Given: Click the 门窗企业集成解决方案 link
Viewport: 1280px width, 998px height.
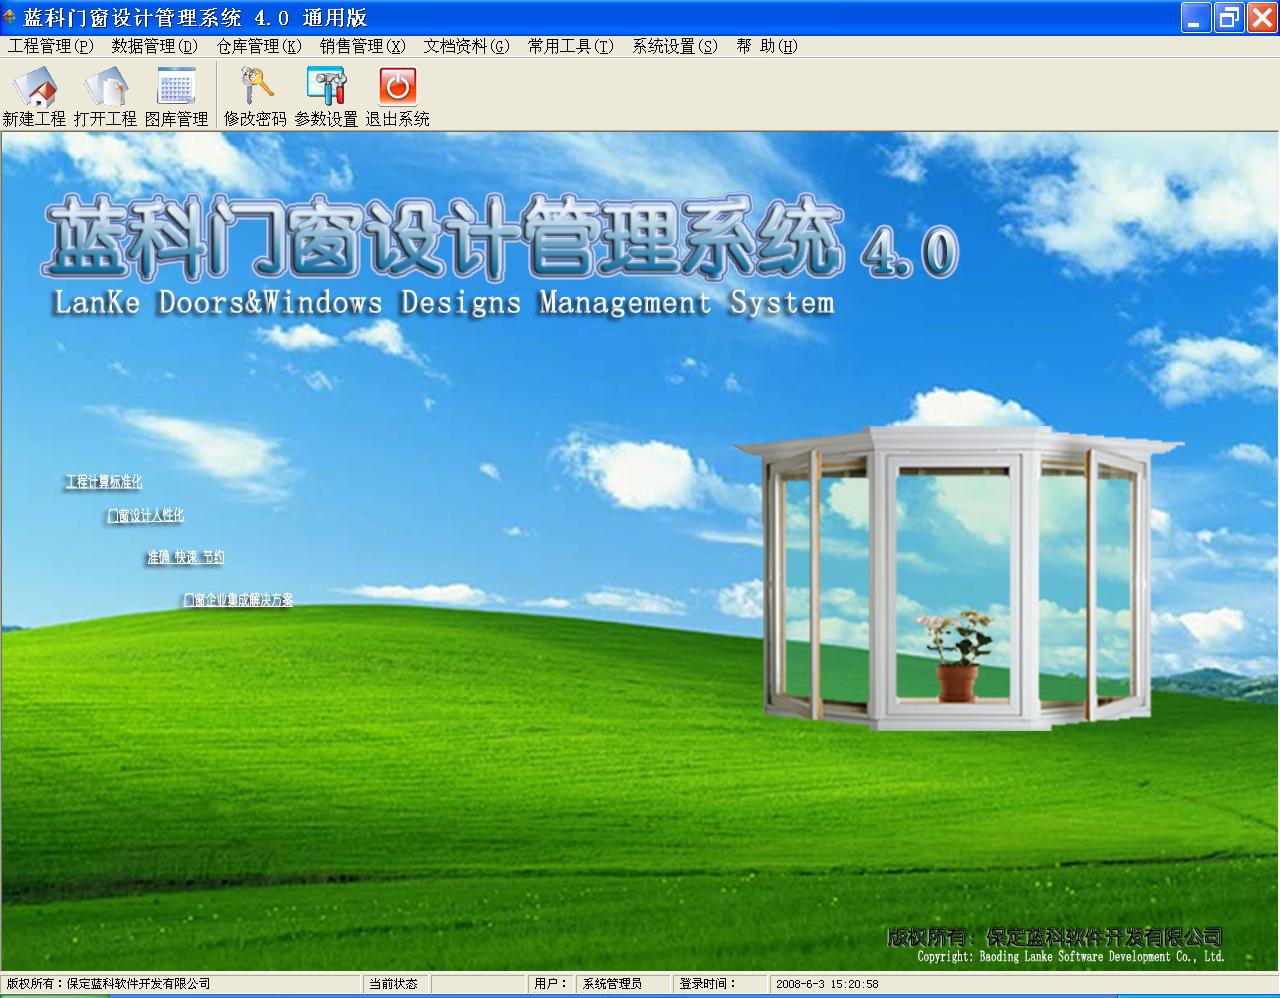Looking at the screenshot, I should click(x=238, y=600).
